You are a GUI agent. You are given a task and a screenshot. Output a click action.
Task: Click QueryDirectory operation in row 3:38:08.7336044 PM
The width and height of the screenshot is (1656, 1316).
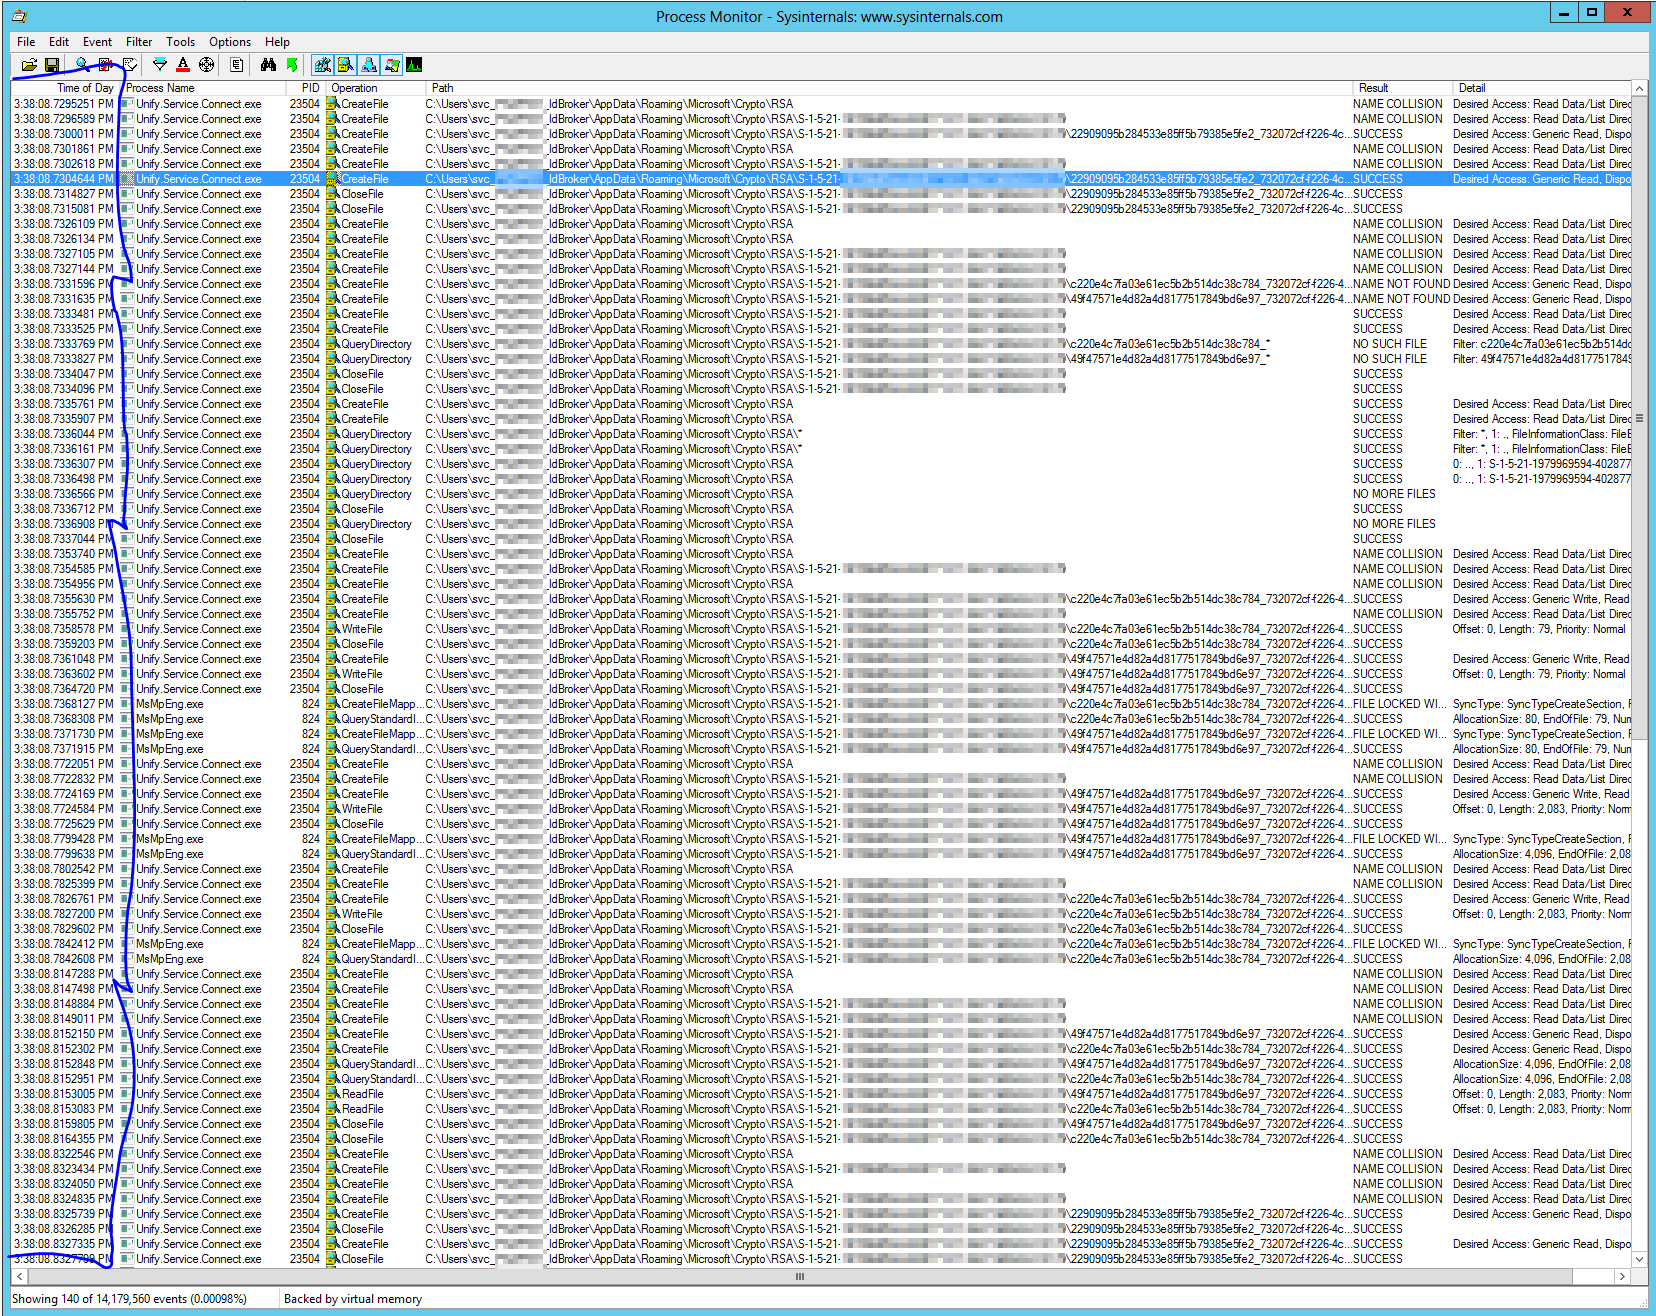(x=376, y=434)
